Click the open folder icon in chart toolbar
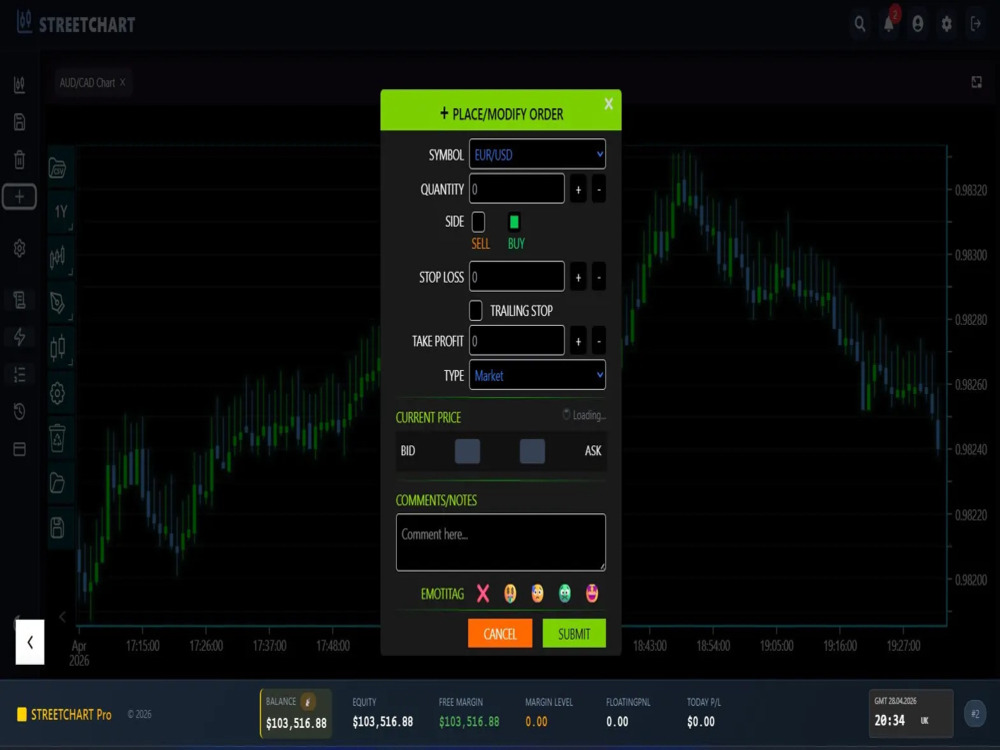This screenshot has width=1000, height=750. (57, 483)
